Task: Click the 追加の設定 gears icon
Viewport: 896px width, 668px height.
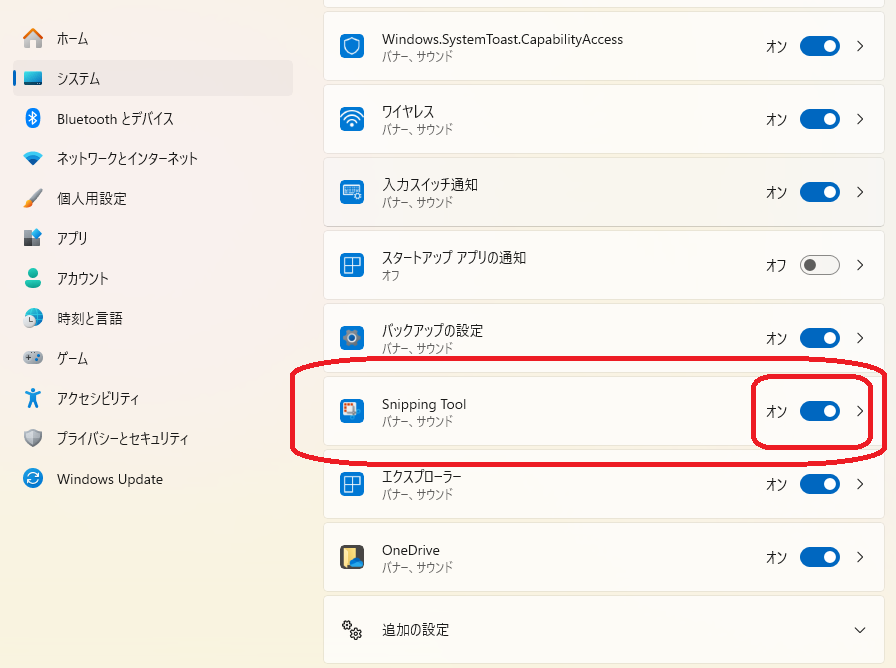Action: [352, 630]
